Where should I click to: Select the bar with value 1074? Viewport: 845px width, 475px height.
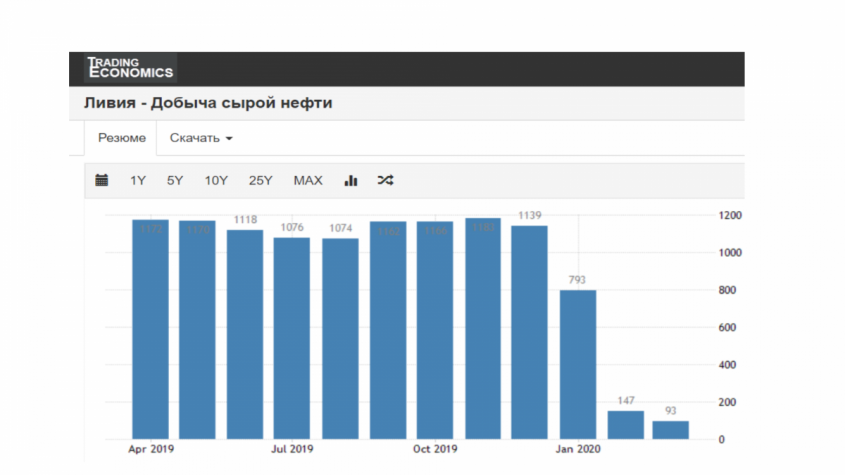340,338
